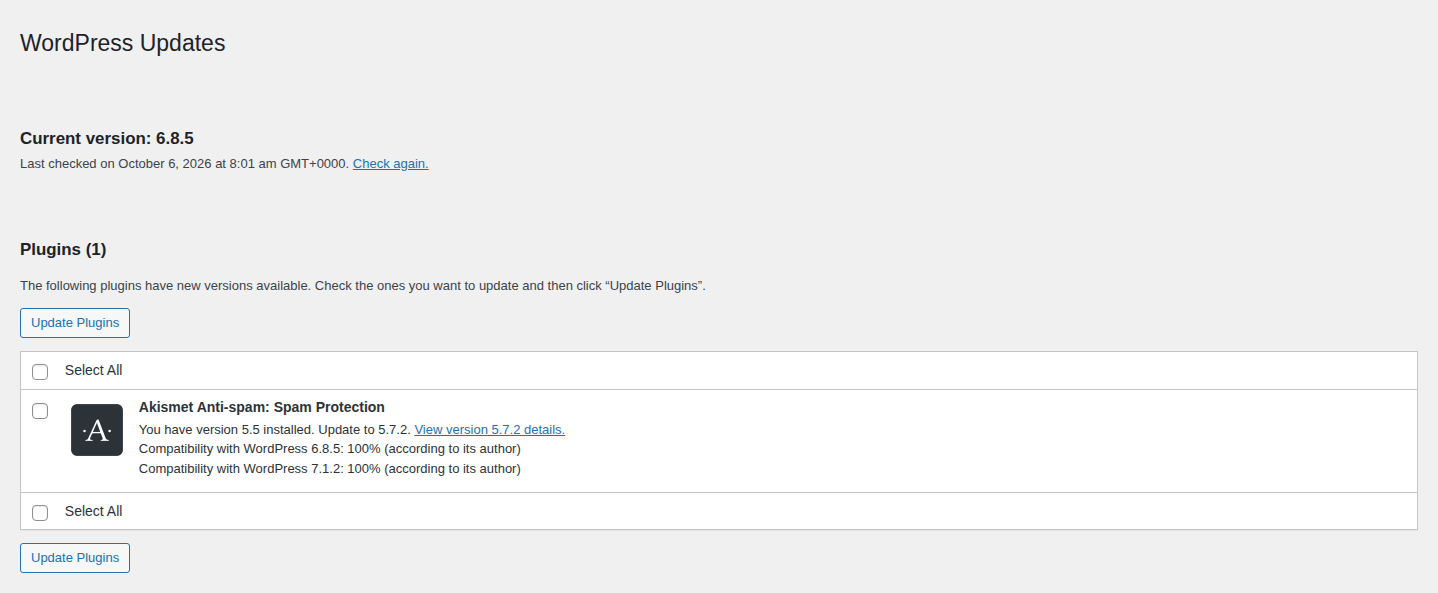Open View version 5.7.2 details link
This screenshot has width=1438, height=593.
(x=490, y=430)
